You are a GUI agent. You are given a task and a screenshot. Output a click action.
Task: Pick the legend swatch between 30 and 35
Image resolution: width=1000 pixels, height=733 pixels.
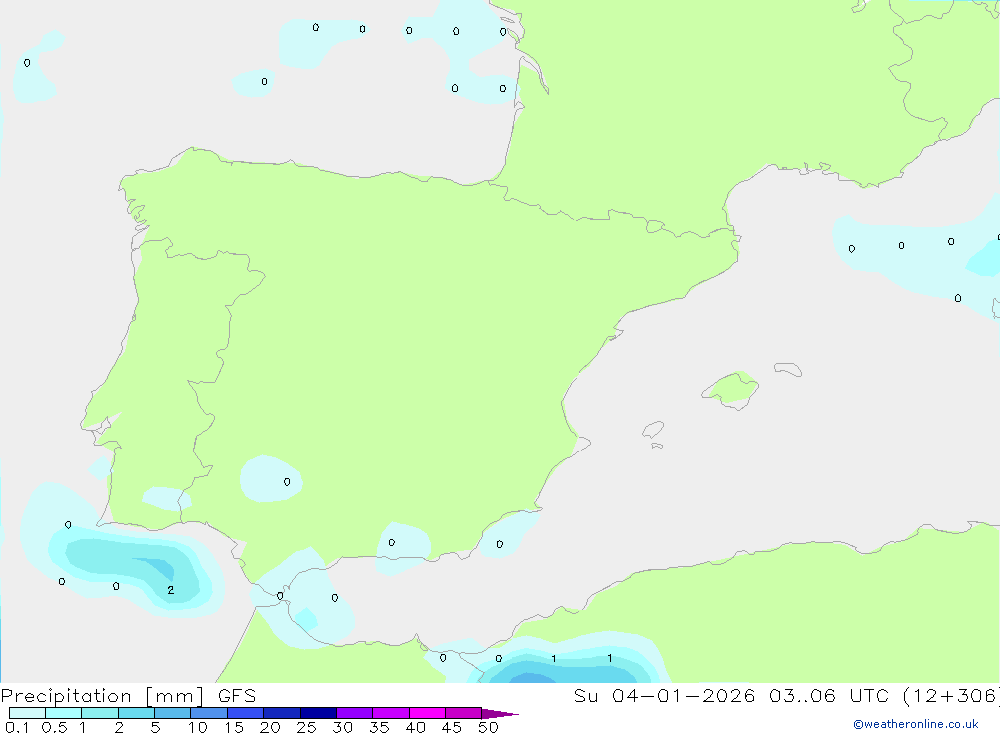[x=355, y=713]
